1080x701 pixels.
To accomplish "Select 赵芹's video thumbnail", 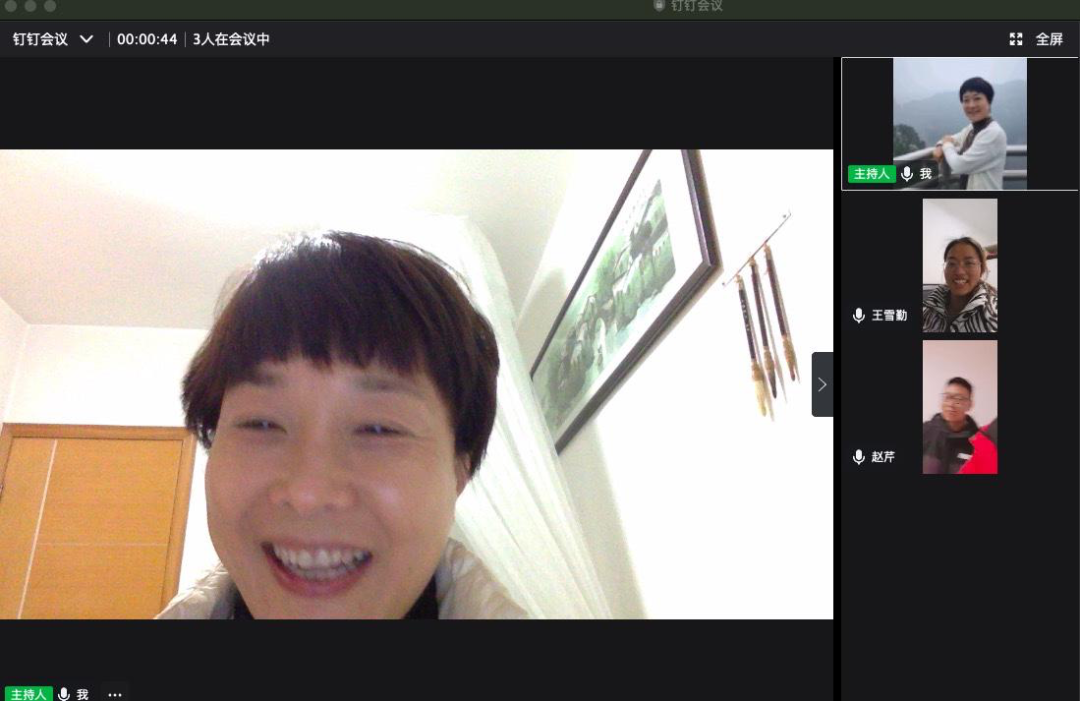I will click(959, 407).
